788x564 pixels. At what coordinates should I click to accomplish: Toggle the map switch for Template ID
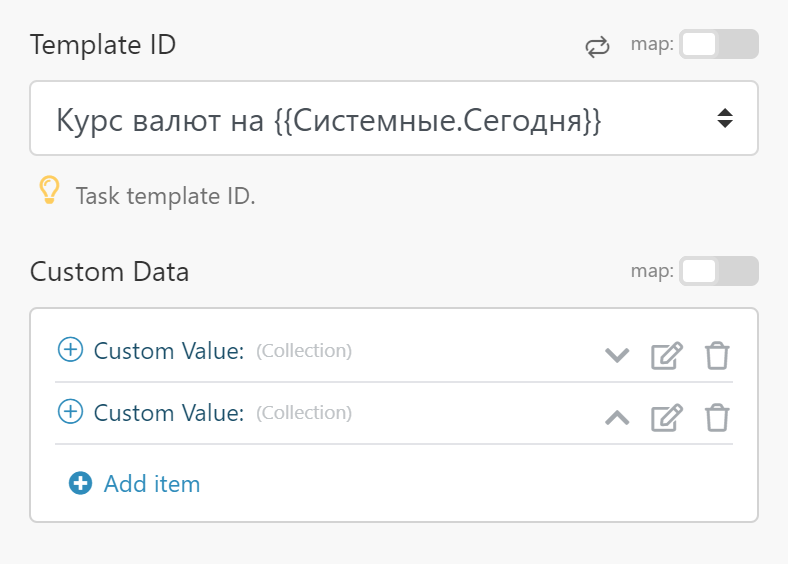point(719,44)
